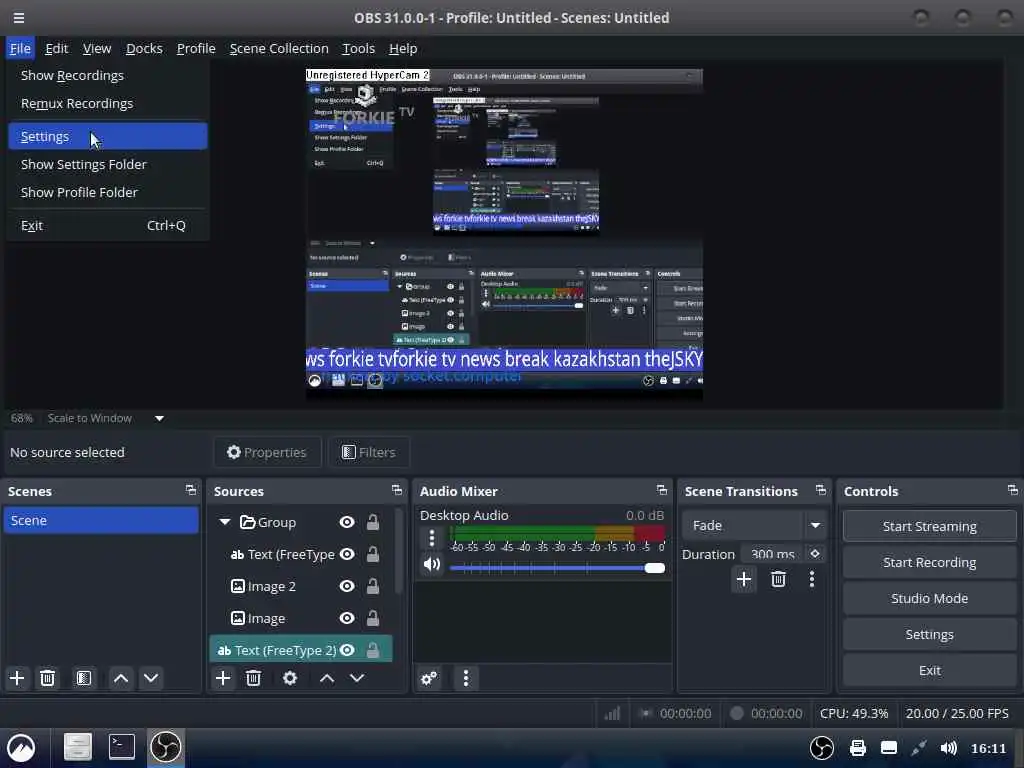The width and height of the screenshot is (1024, 768).
Task: Select Show Profile Folder menu entry
Action: (x=108, y=192)
